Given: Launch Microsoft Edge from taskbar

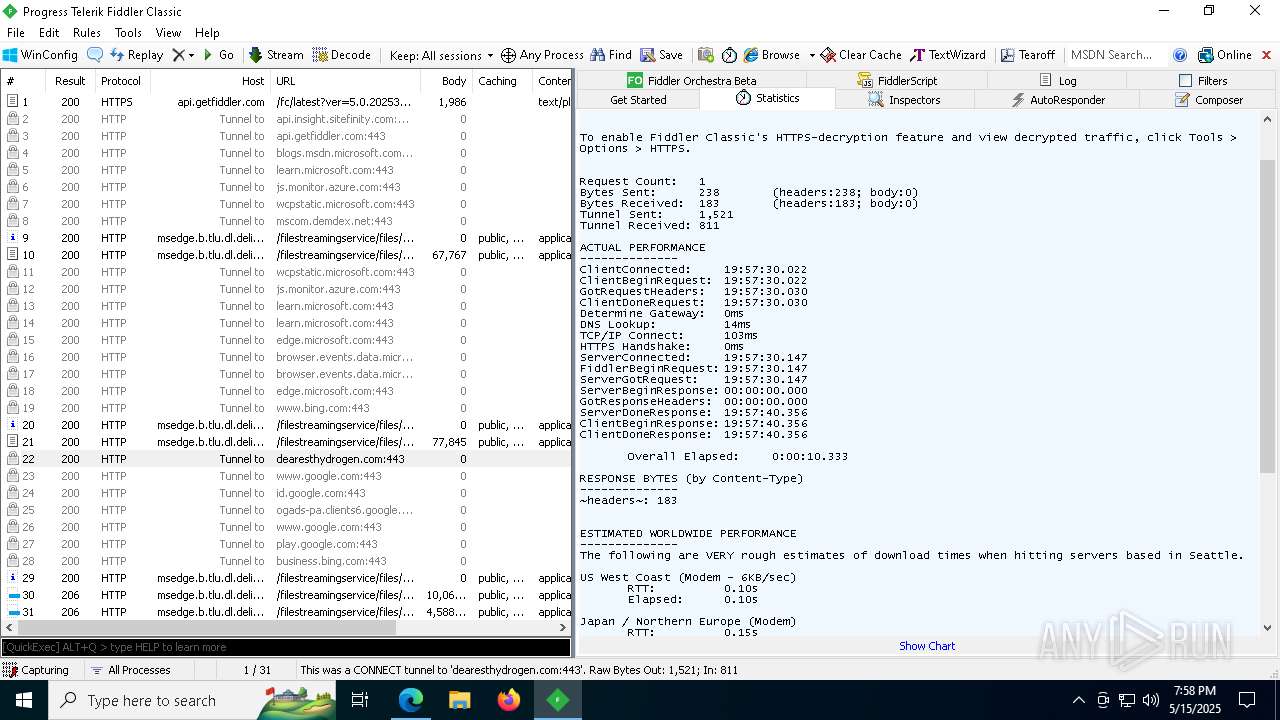Looking at the screenshot, I should point(411,700).
